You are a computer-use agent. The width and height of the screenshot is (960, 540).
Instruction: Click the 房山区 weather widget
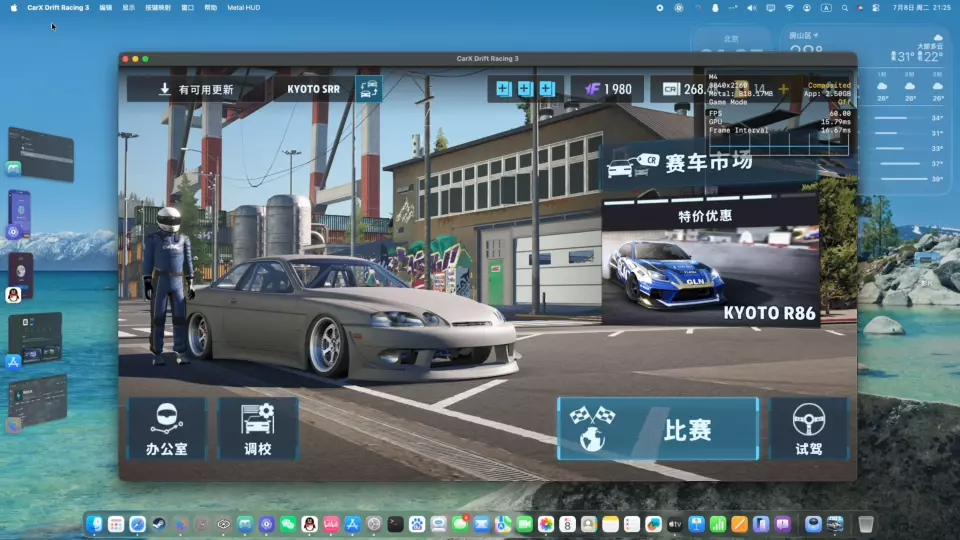tap(866, 110)
